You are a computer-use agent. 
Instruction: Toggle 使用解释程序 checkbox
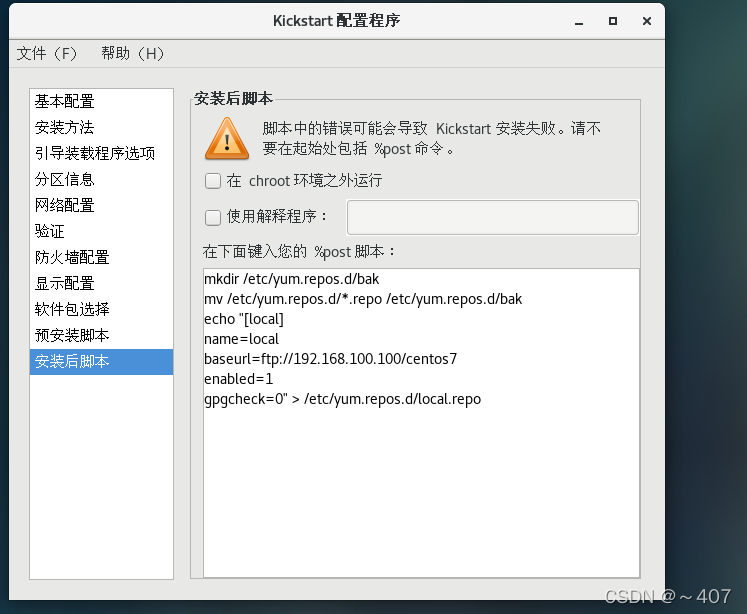(212, 217)
